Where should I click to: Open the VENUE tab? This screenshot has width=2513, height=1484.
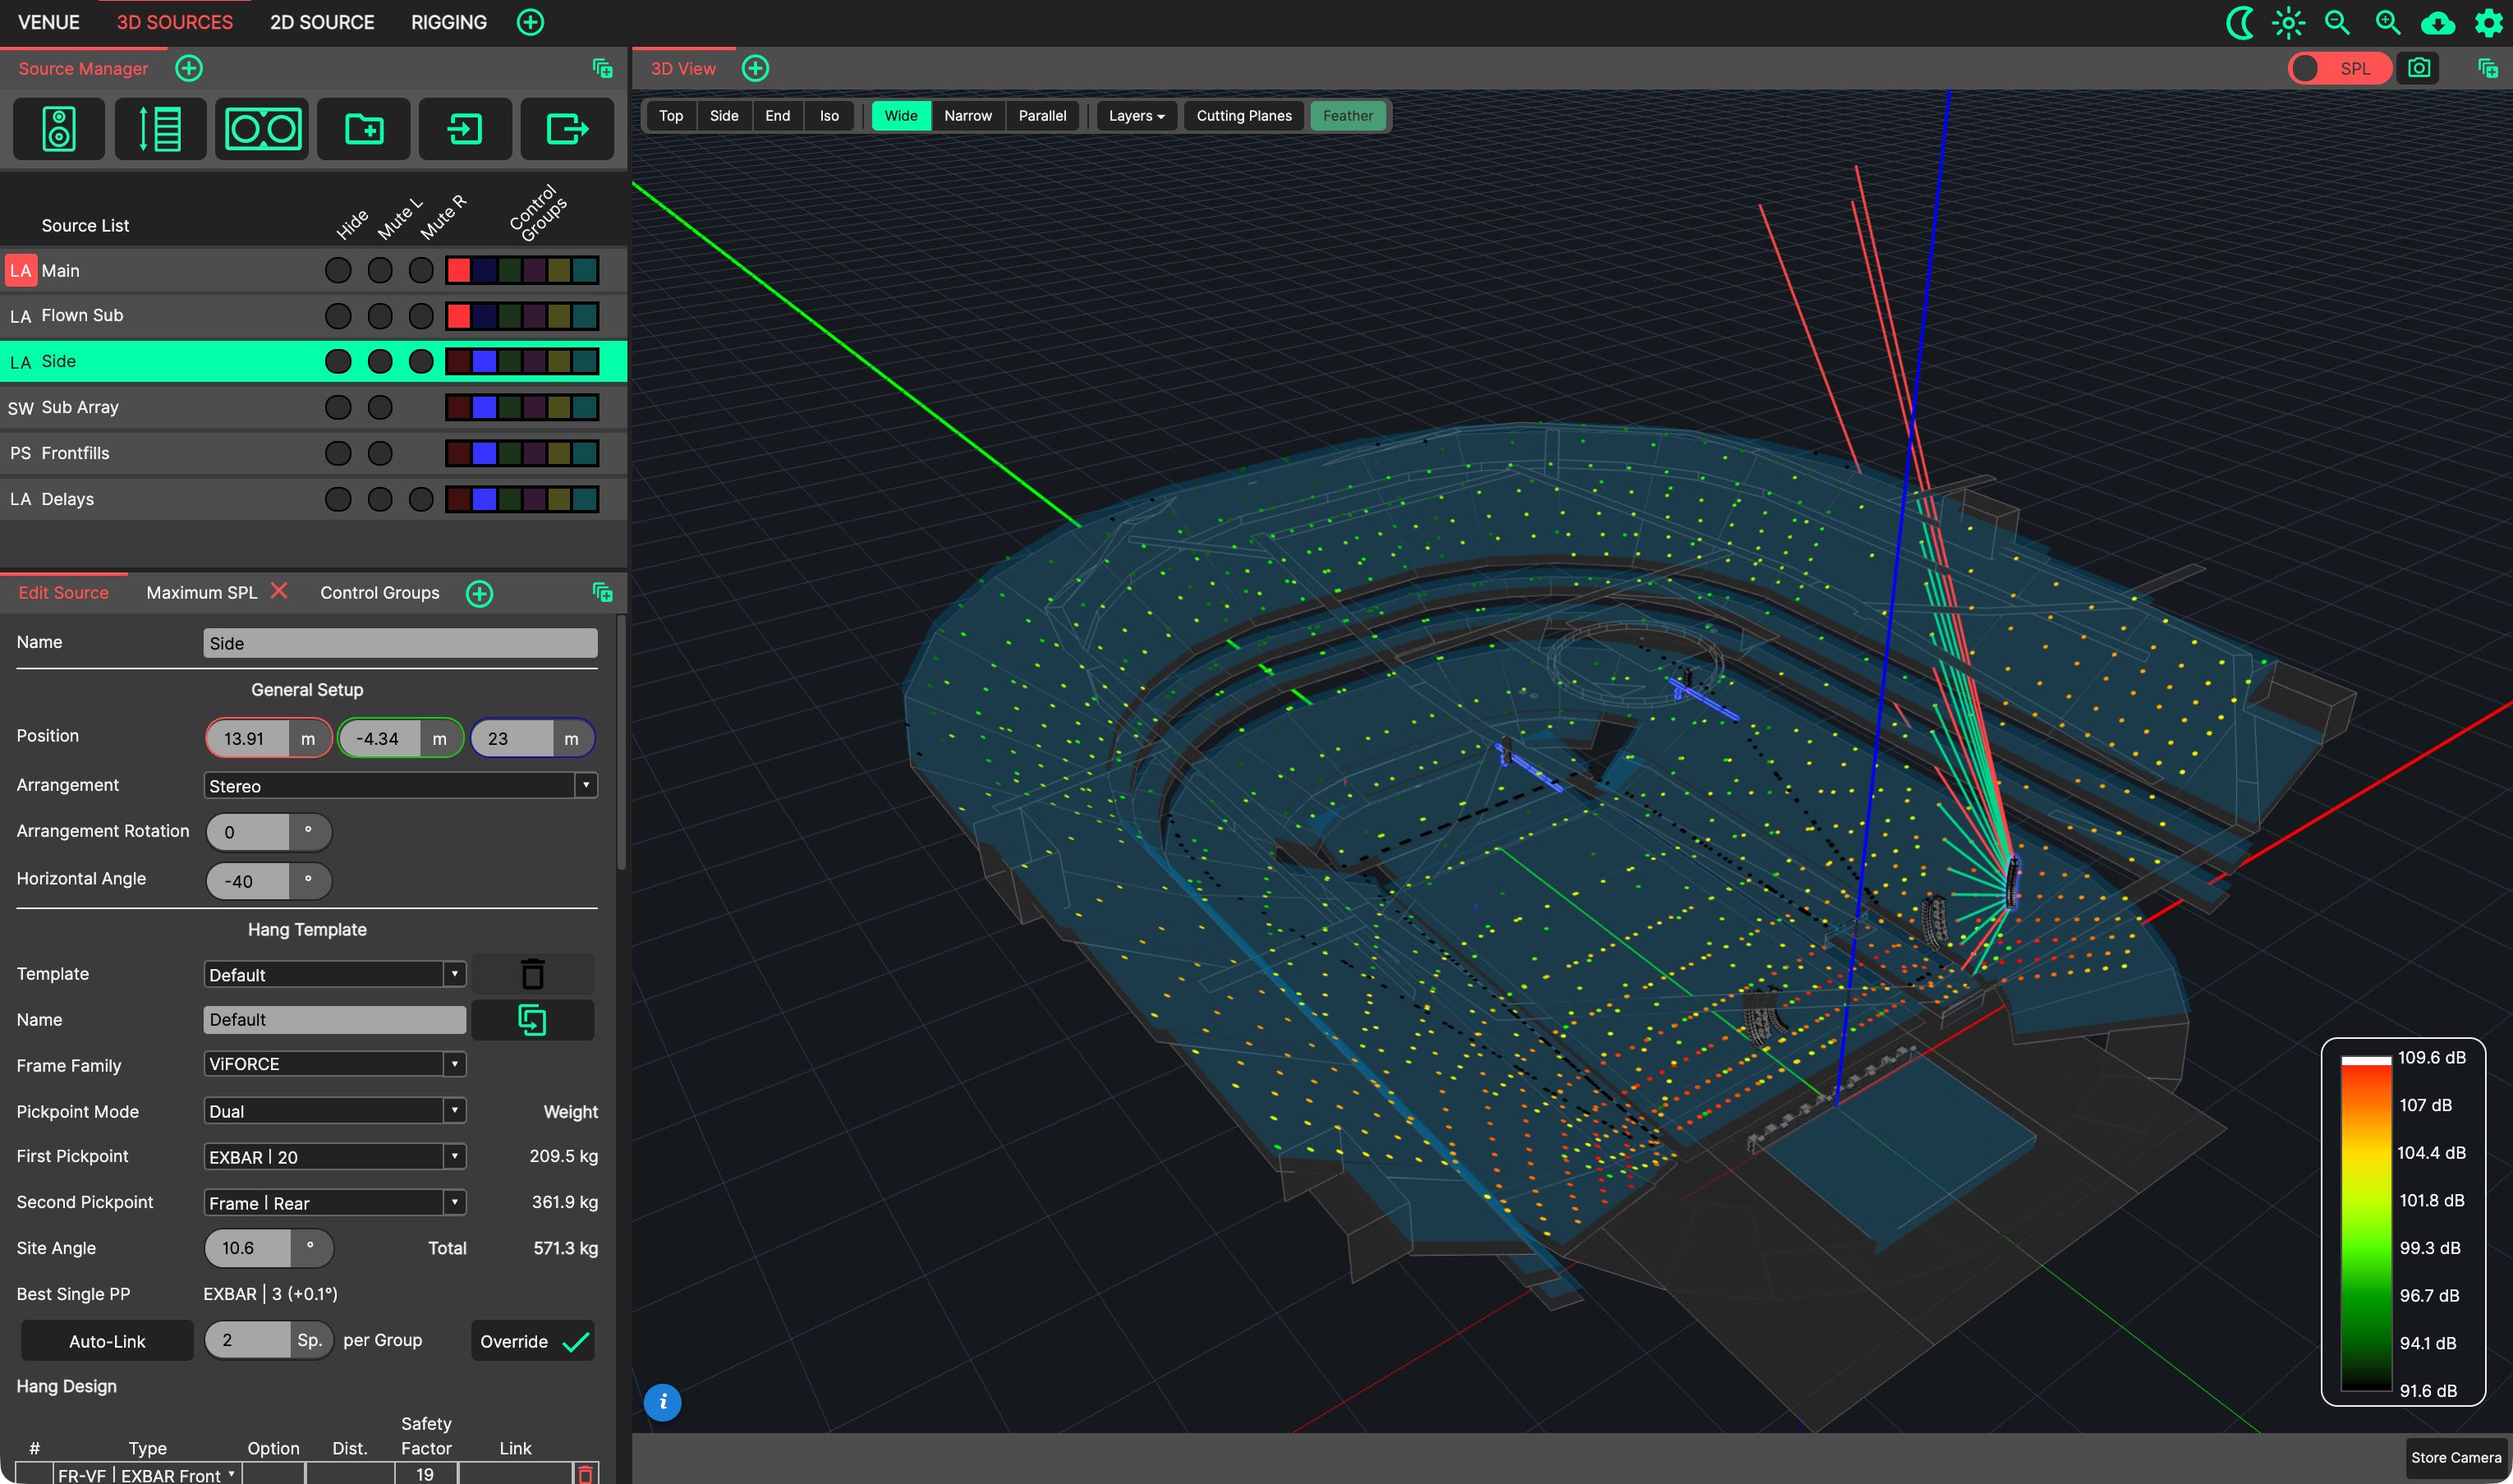pyautogui.click(x=49, y=22)
